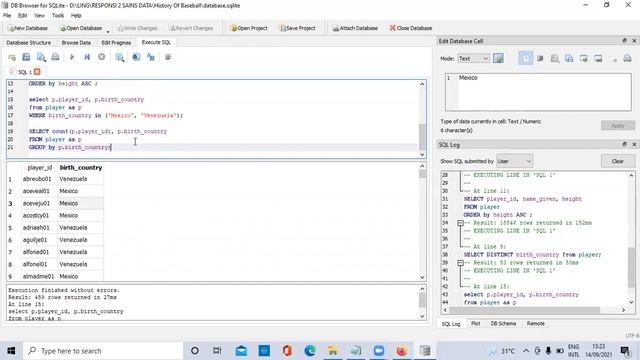Click Open Database toolbar button
Viewport: 640px width, 360px height.
pyautogui.click(x=81, y=28)
